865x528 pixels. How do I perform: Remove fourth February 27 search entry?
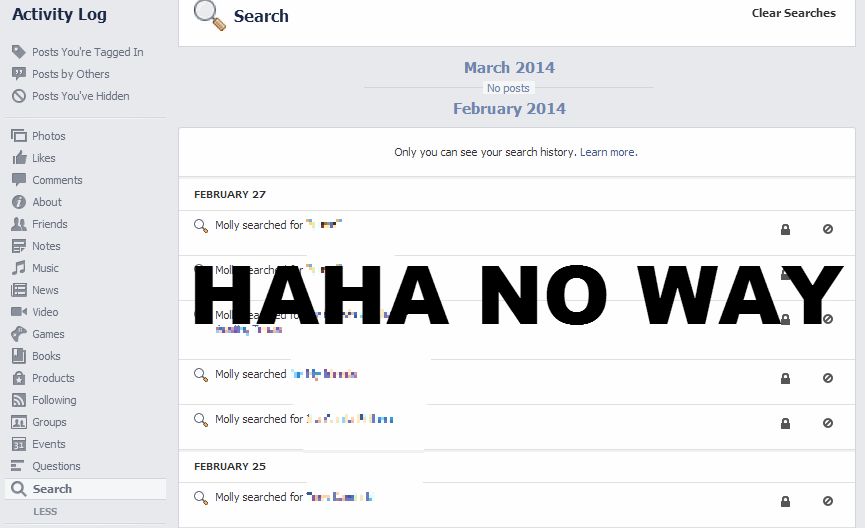[x=827, y=378]
